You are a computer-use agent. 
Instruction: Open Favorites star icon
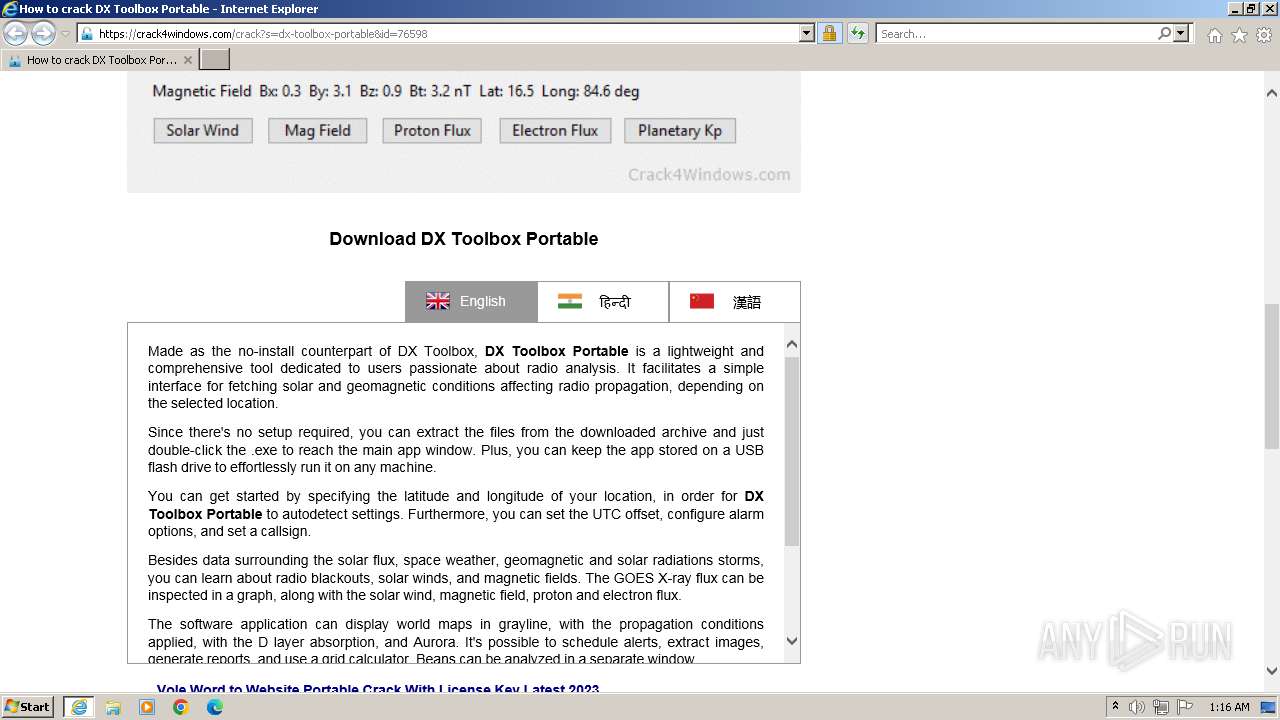click(x=1239, y=35)
